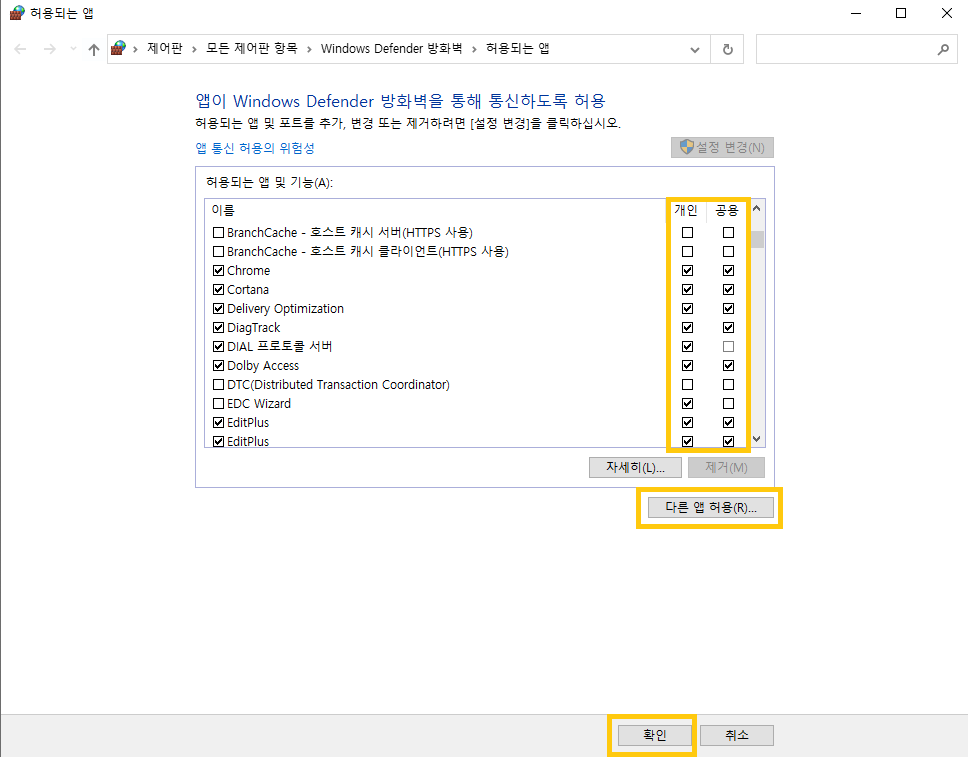Screen dimensions: 968x757
Task: Select the Dolby Access row text
Action: (263, 366)
